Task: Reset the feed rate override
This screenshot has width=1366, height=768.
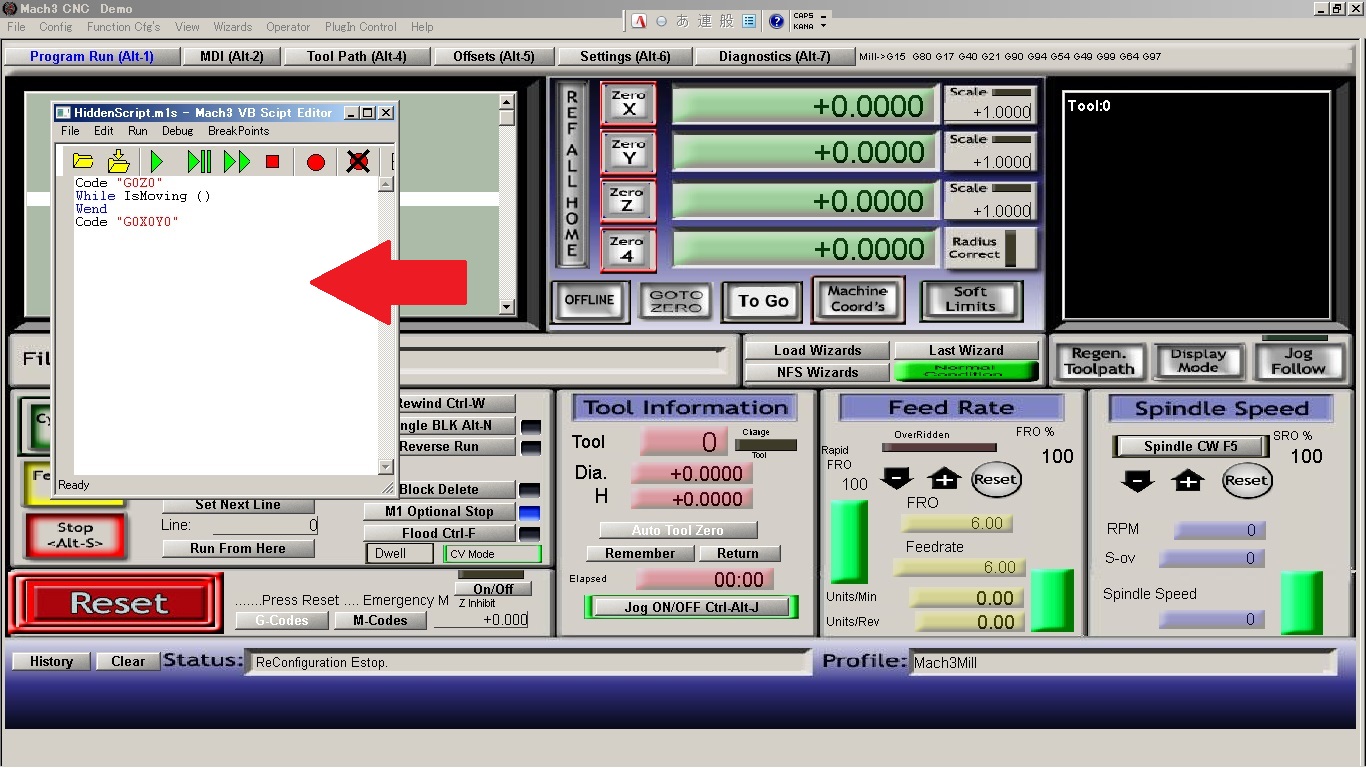Action: point(995,479)
